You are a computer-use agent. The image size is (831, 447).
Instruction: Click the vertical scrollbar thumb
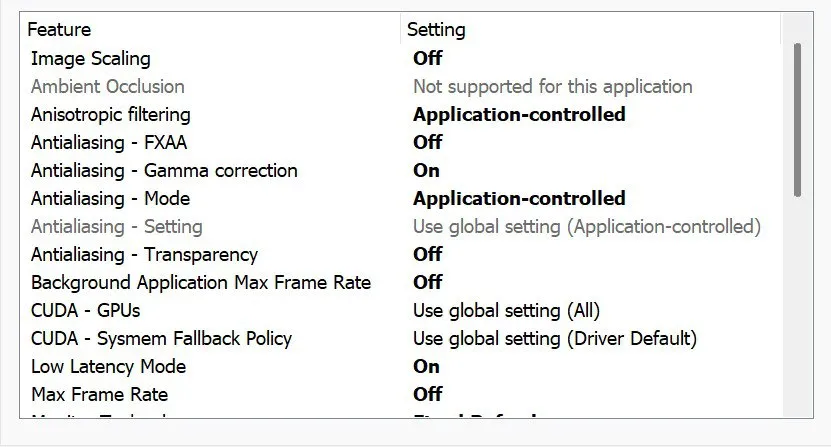coord(797,120)
